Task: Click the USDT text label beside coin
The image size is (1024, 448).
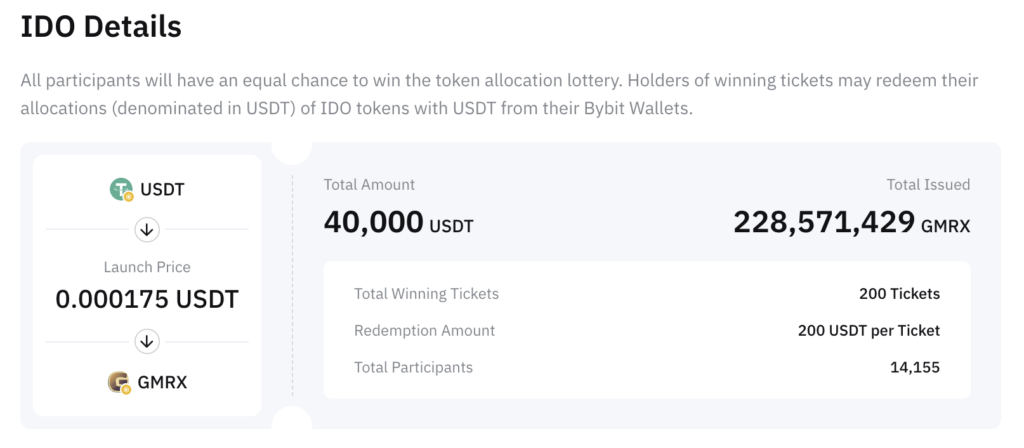Action: click(163, 189)
